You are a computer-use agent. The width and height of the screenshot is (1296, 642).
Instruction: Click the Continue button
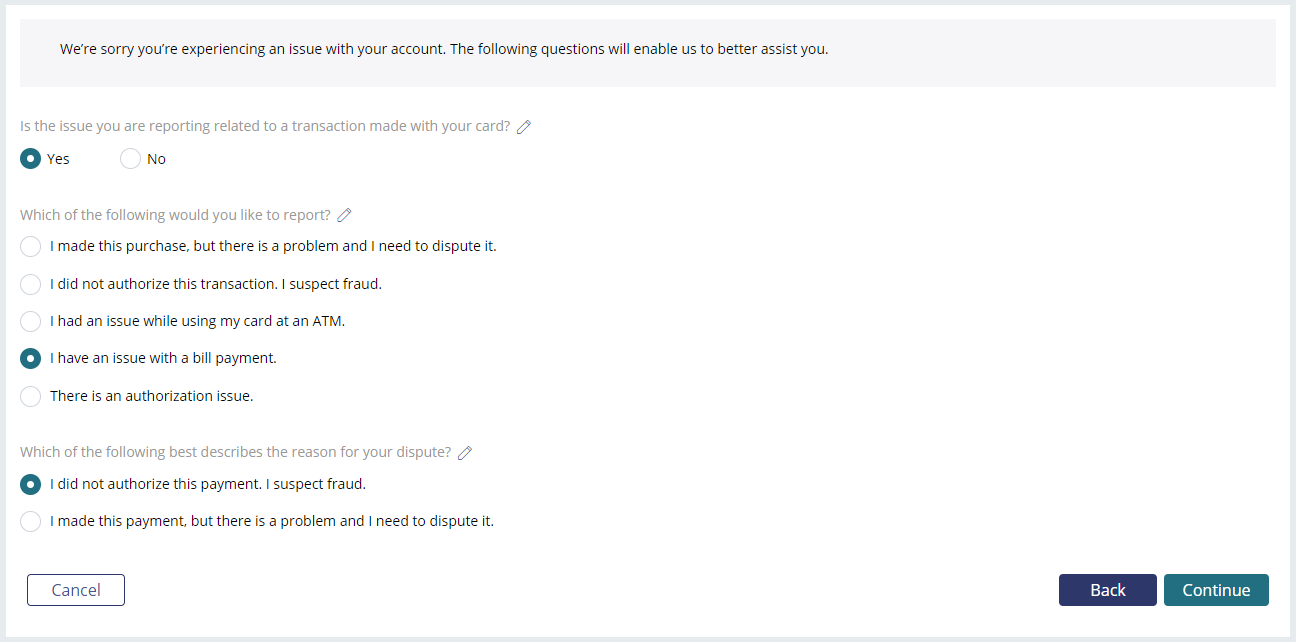(1216, 590)
